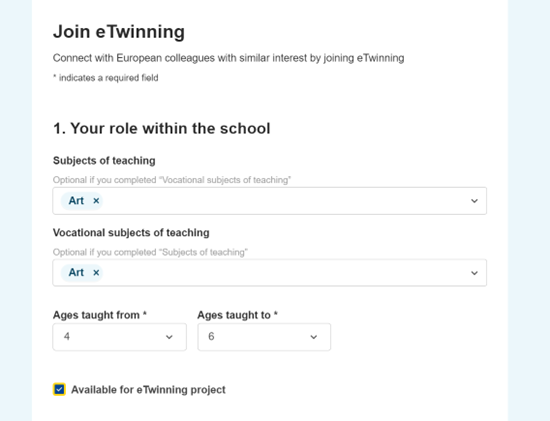Remove the Art tag from Subjects of teaching
Image resolution: width=550 pixels, height=421 pixels.
[x=96, y=201]
